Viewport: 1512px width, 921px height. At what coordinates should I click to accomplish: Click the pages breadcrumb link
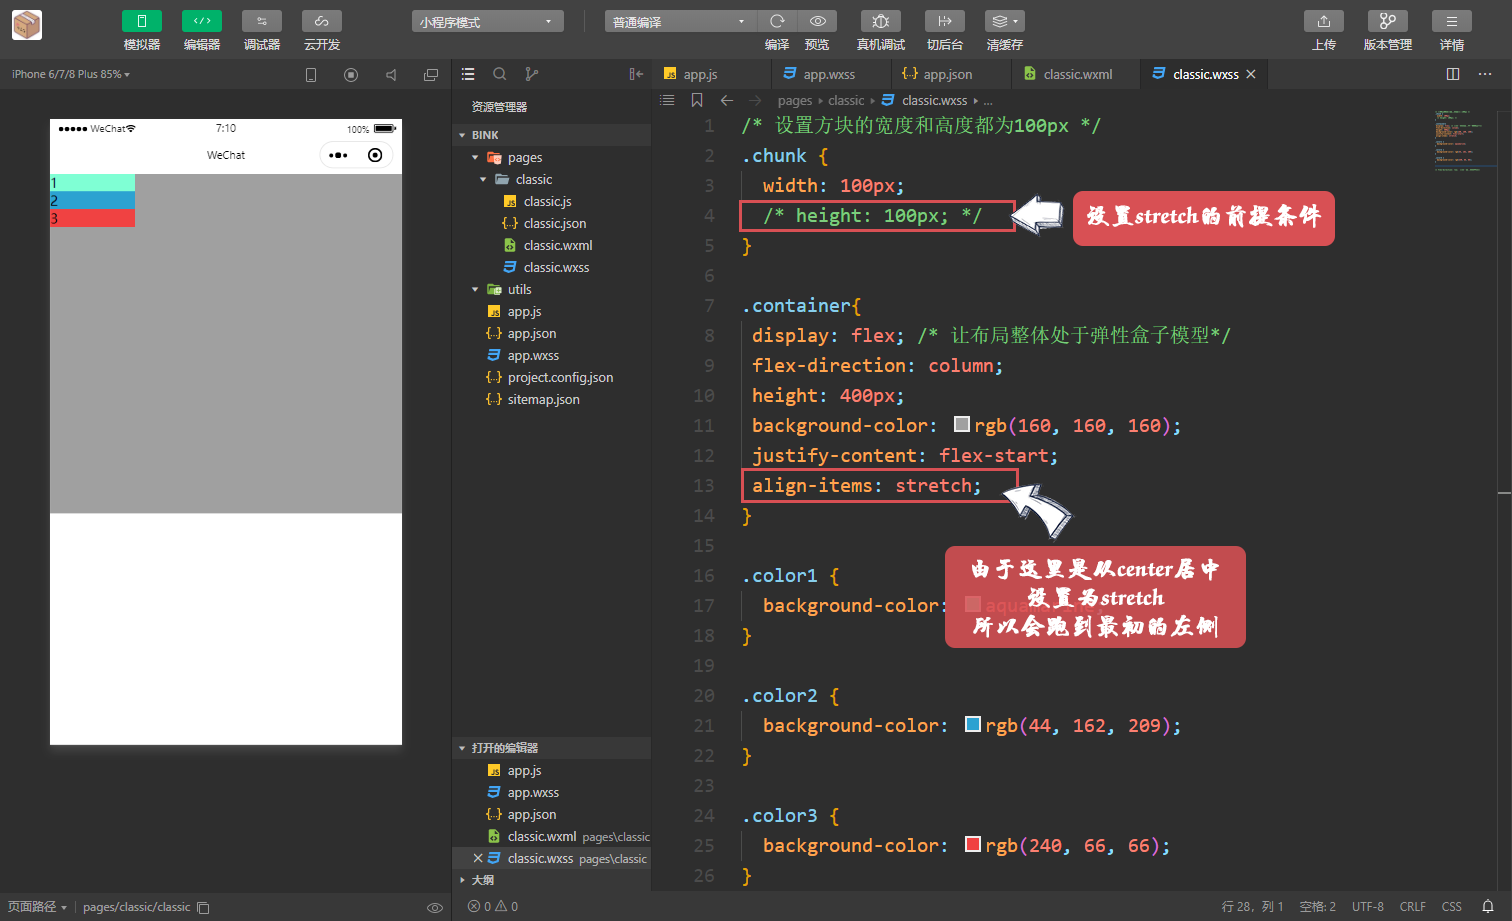click(x=794, y=100)
